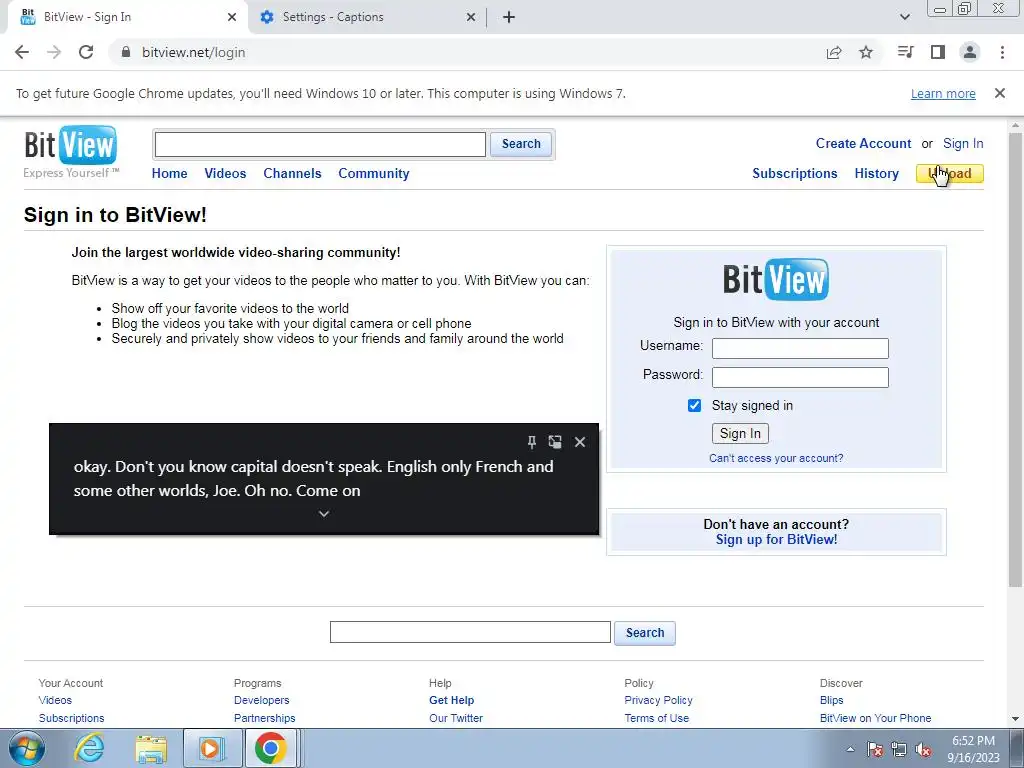Viewport: 1024px width, 768px height.
Task: Click the top search input field
Action: click(320, 144)
